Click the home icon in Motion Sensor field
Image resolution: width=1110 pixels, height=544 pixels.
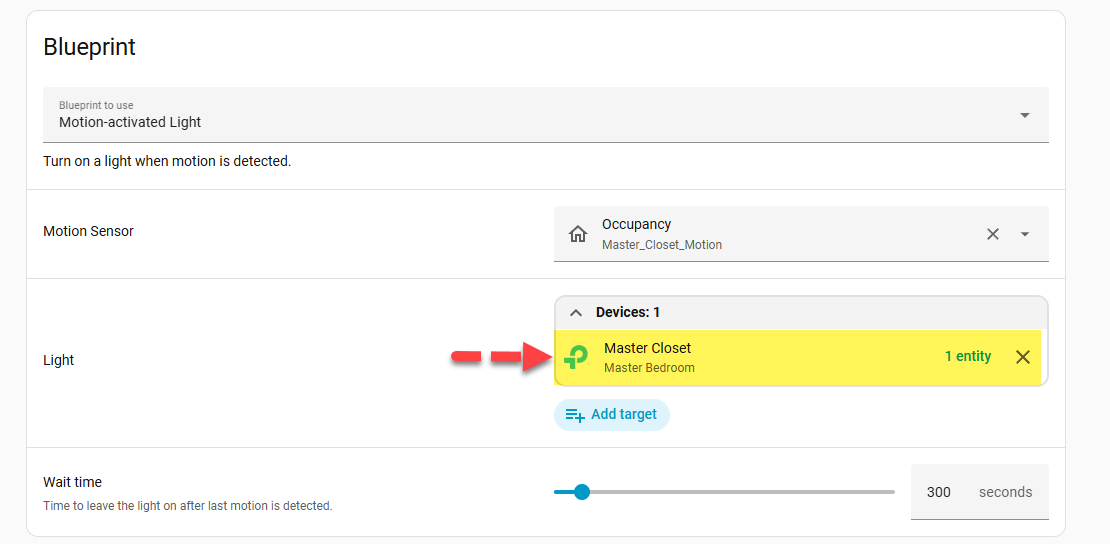coord(578,234)
